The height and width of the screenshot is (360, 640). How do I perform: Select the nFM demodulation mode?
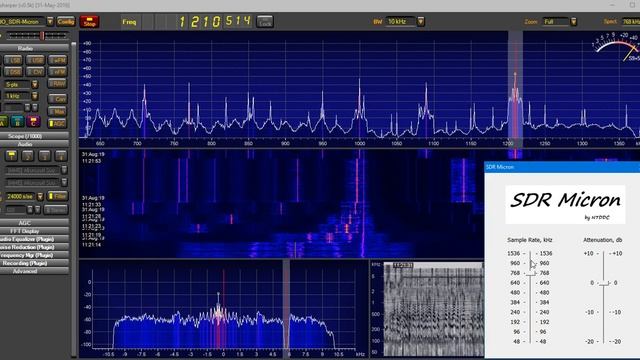coord(58,72)
